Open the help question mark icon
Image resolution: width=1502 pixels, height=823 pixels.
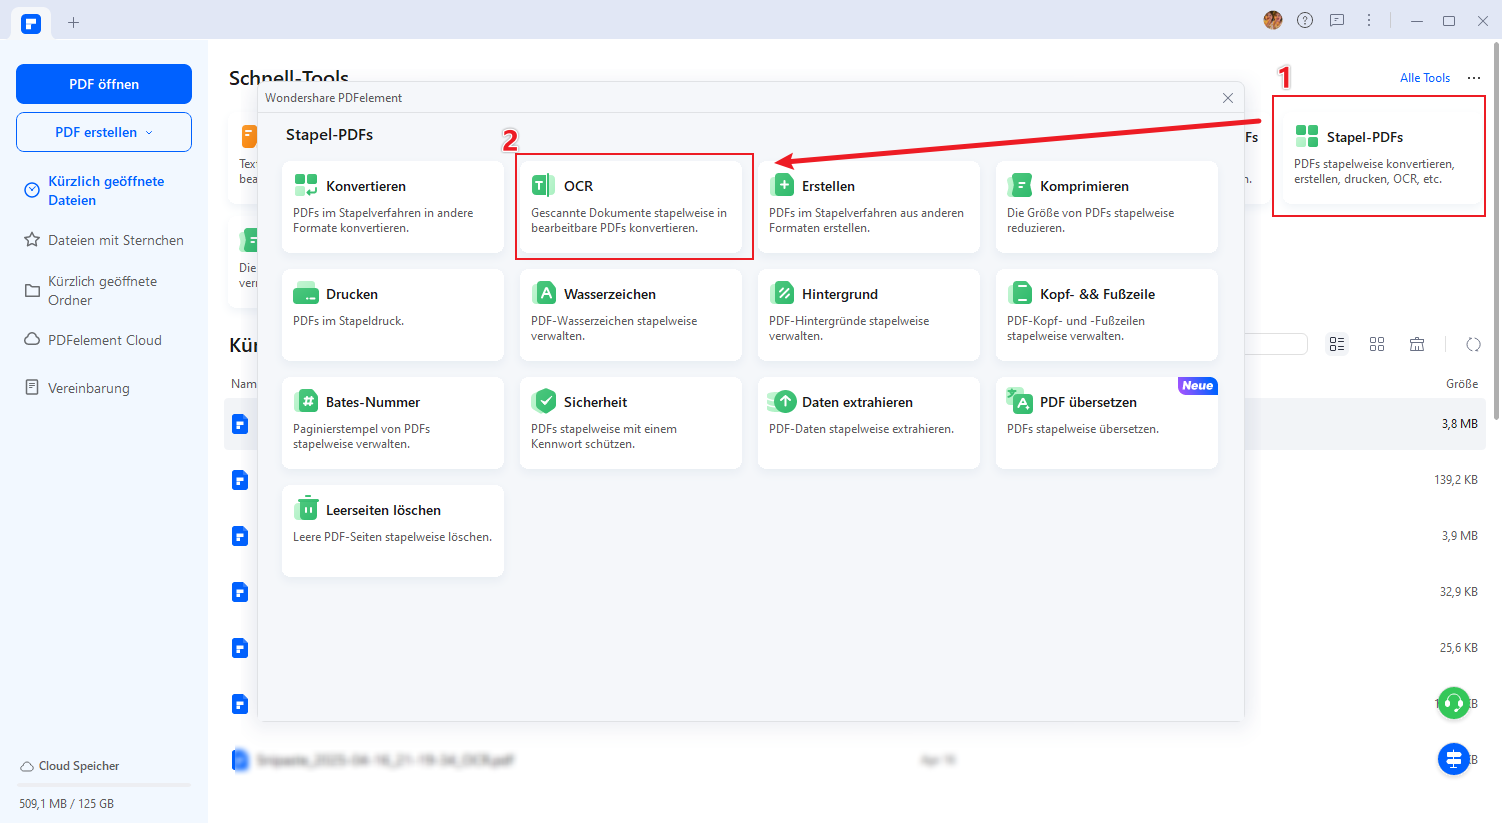coord(1305,20)
